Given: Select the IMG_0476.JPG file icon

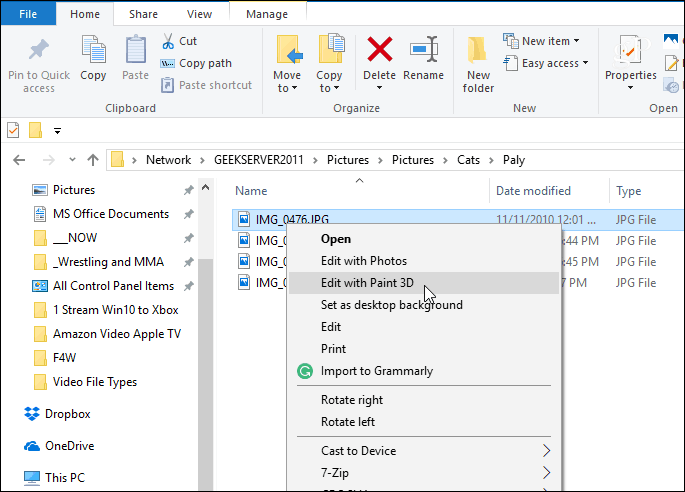Looking at the screenshot, I should (244, 219).
